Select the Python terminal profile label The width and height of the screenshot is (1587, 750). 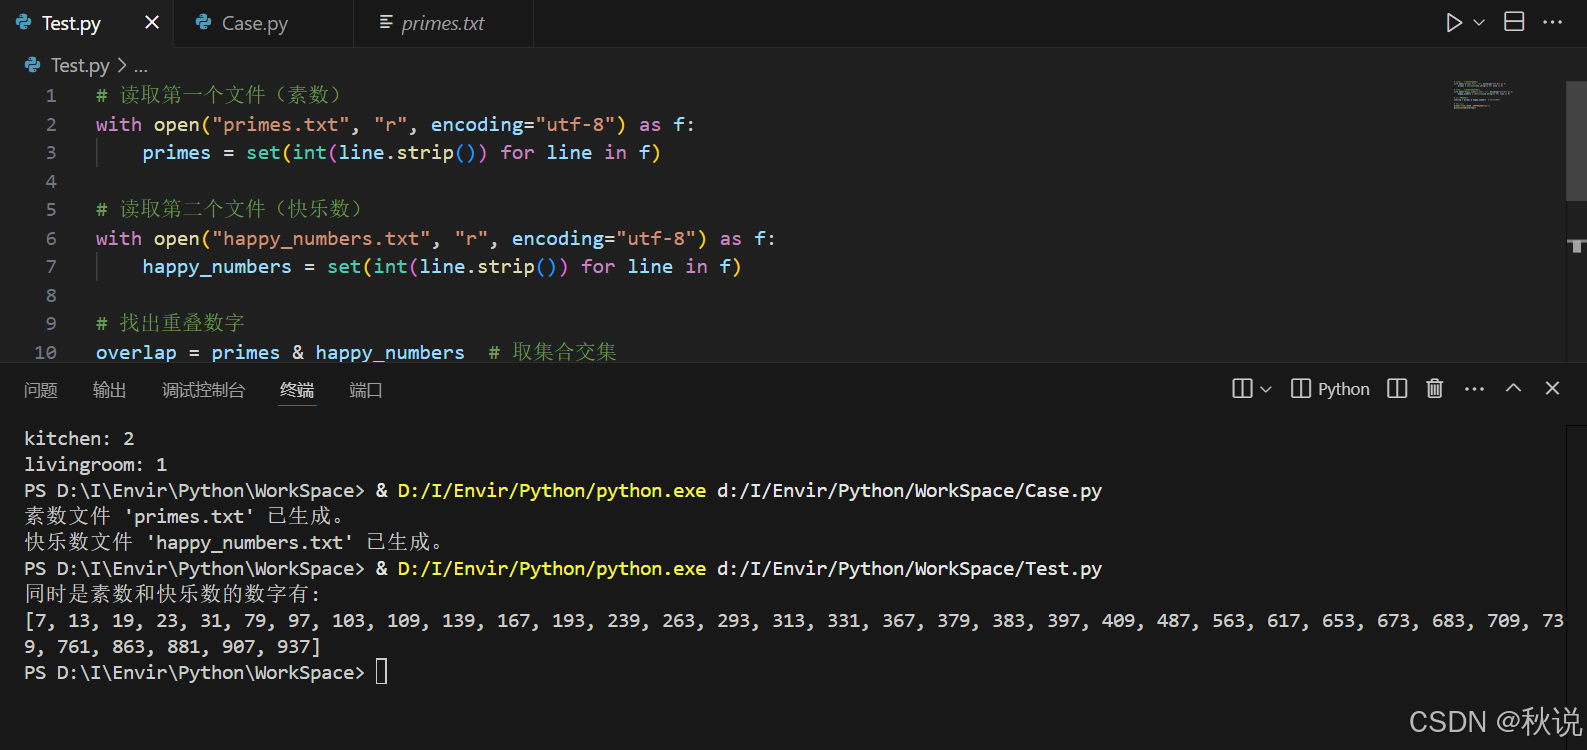click(x=1343, y=389)
